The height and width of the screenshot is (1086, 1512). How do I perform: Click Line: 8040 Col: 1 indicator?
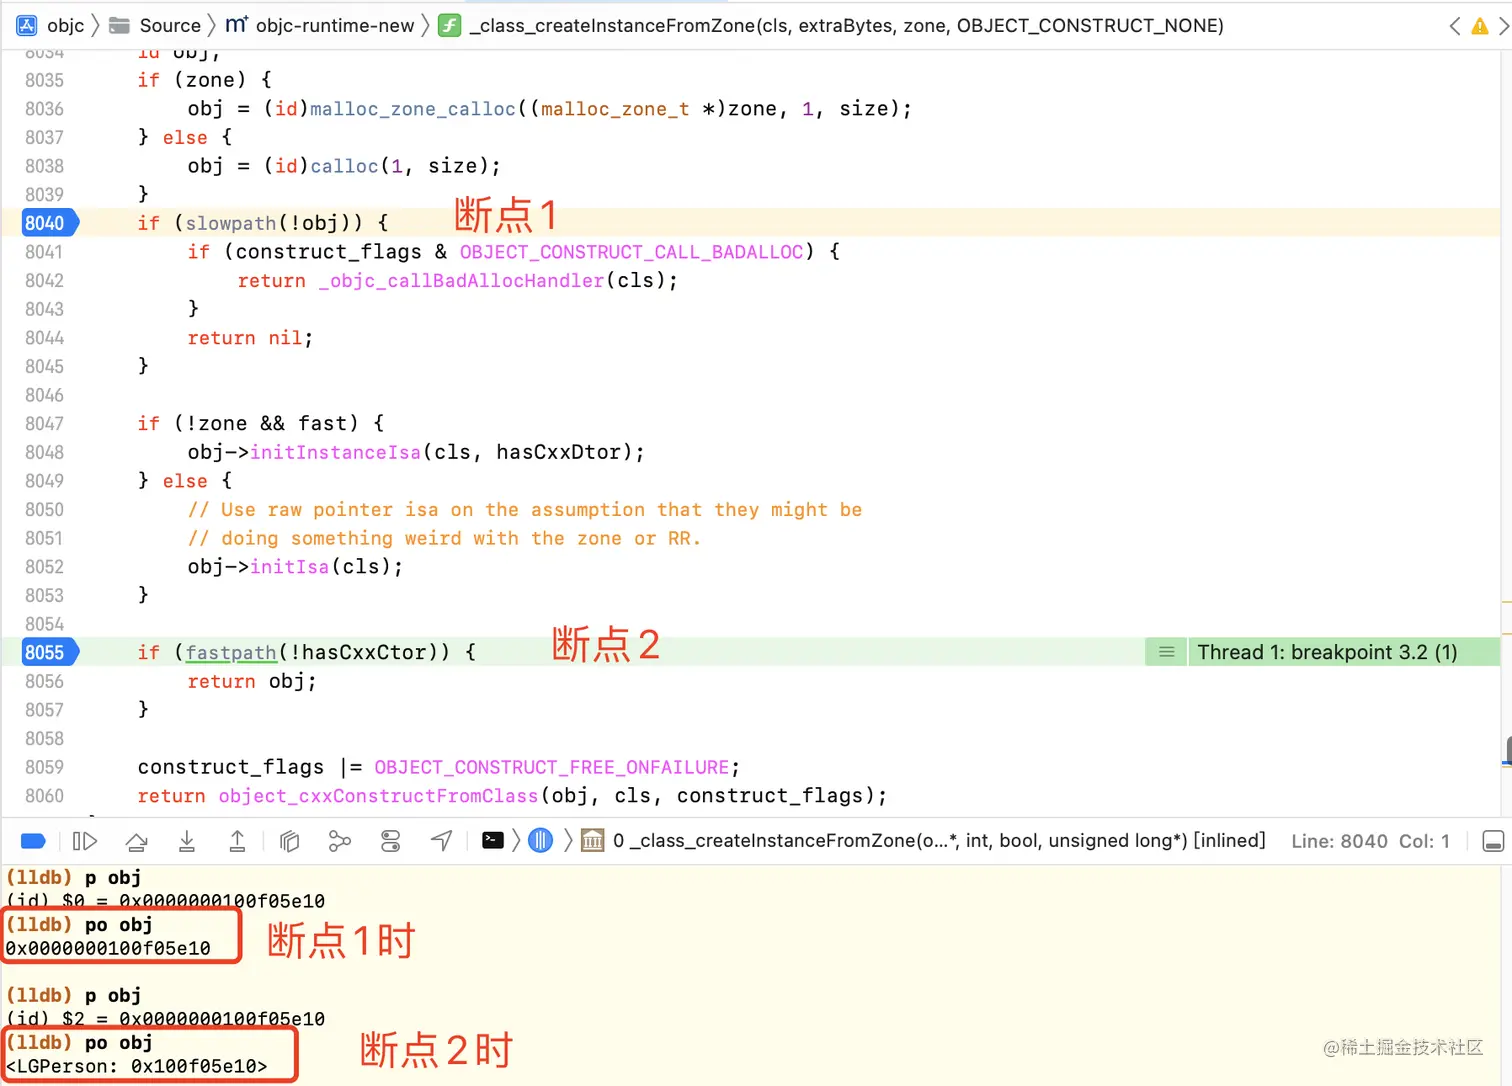tap(1370, 841)
